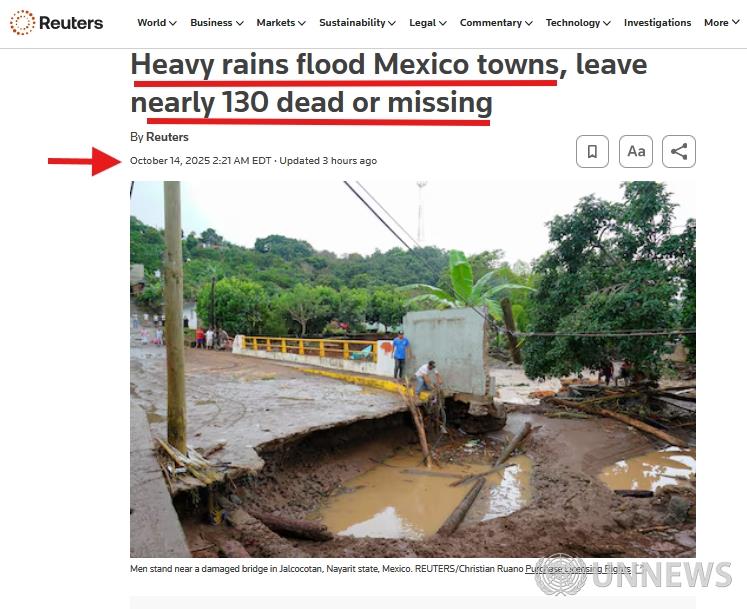This screenshot has height=609, width=747.
Task: Expand the Markets dropdown chevron
Action: [x=302, y=23]
